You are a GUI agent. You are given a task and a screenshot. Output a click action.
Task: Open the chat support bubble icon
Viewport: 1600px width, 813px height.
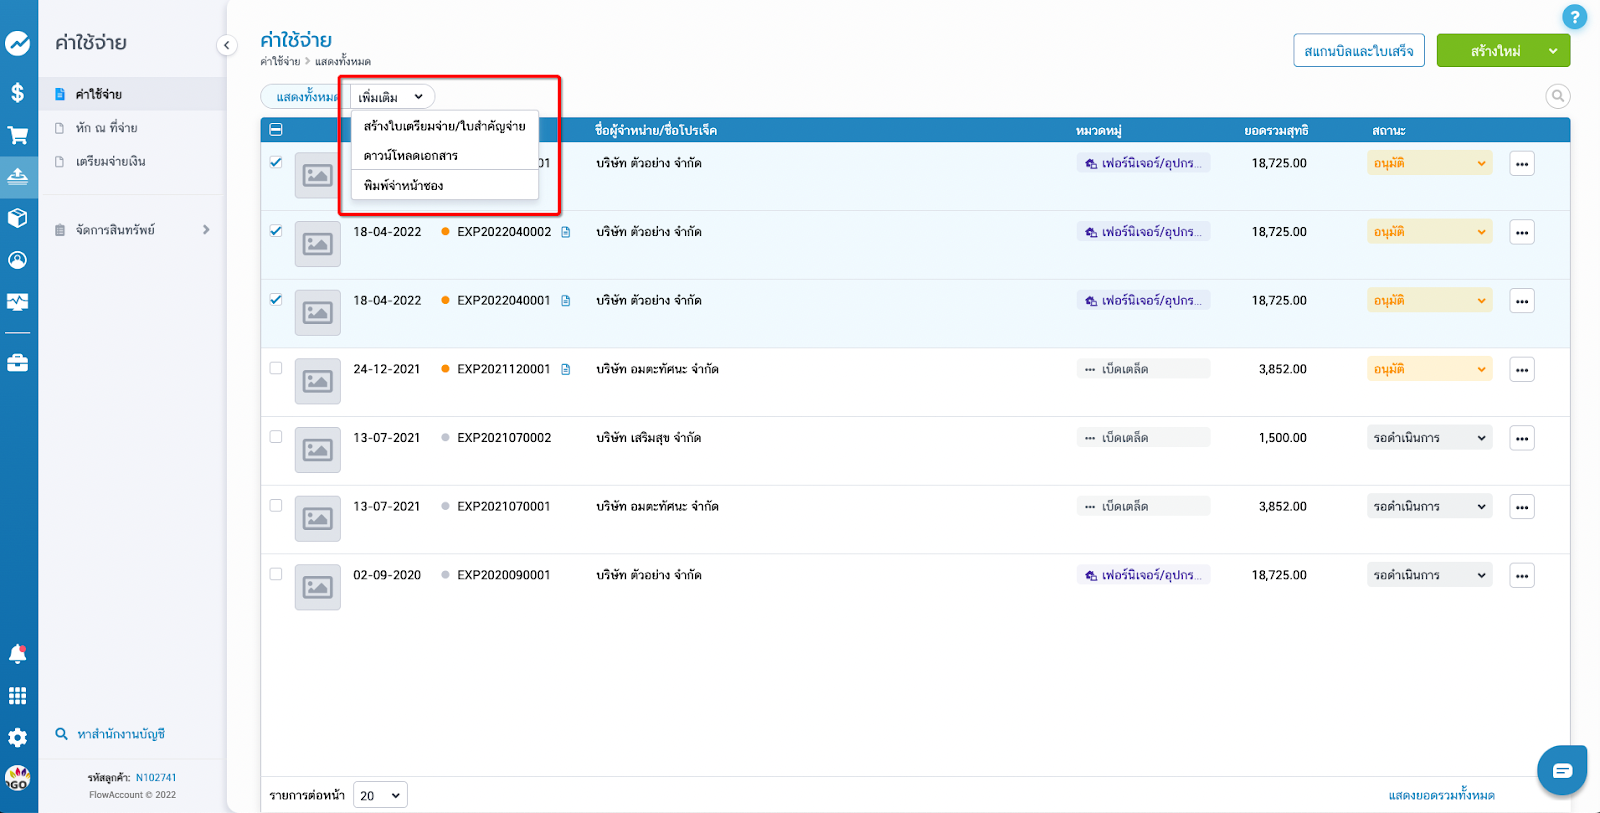tap(1562, 770)
